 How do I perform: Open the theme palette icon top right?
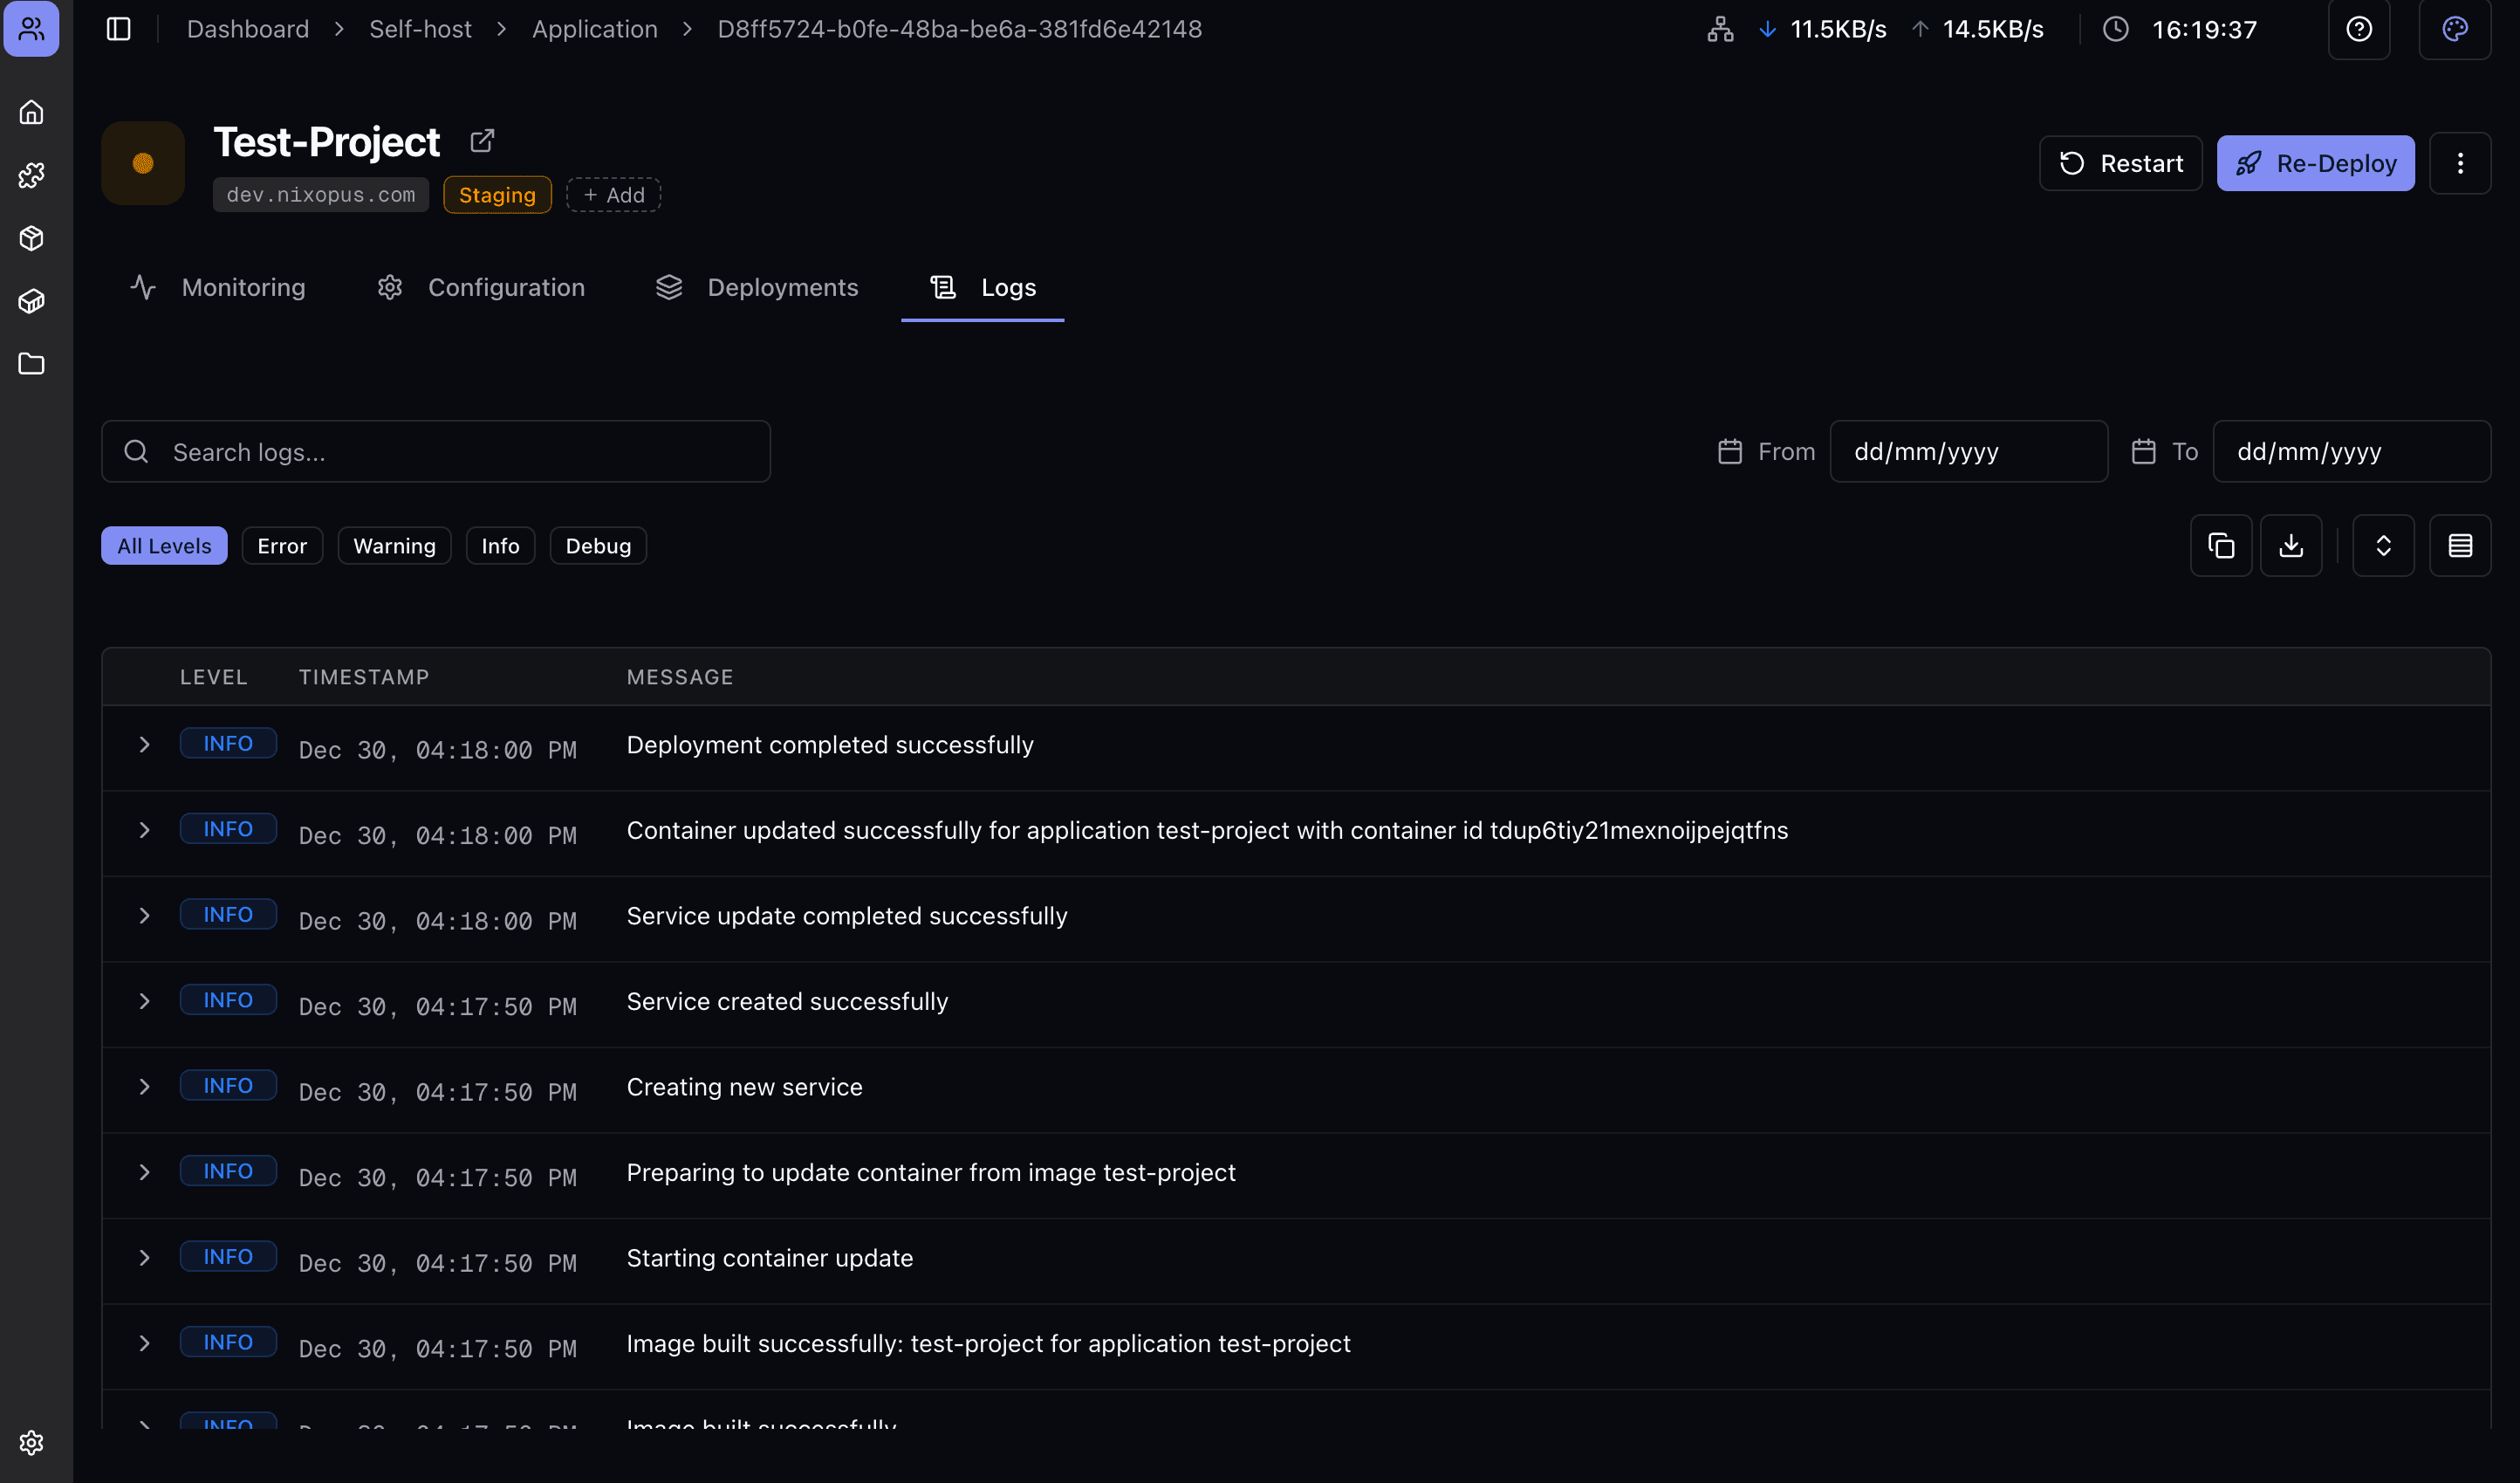[x=2456, y=29]
